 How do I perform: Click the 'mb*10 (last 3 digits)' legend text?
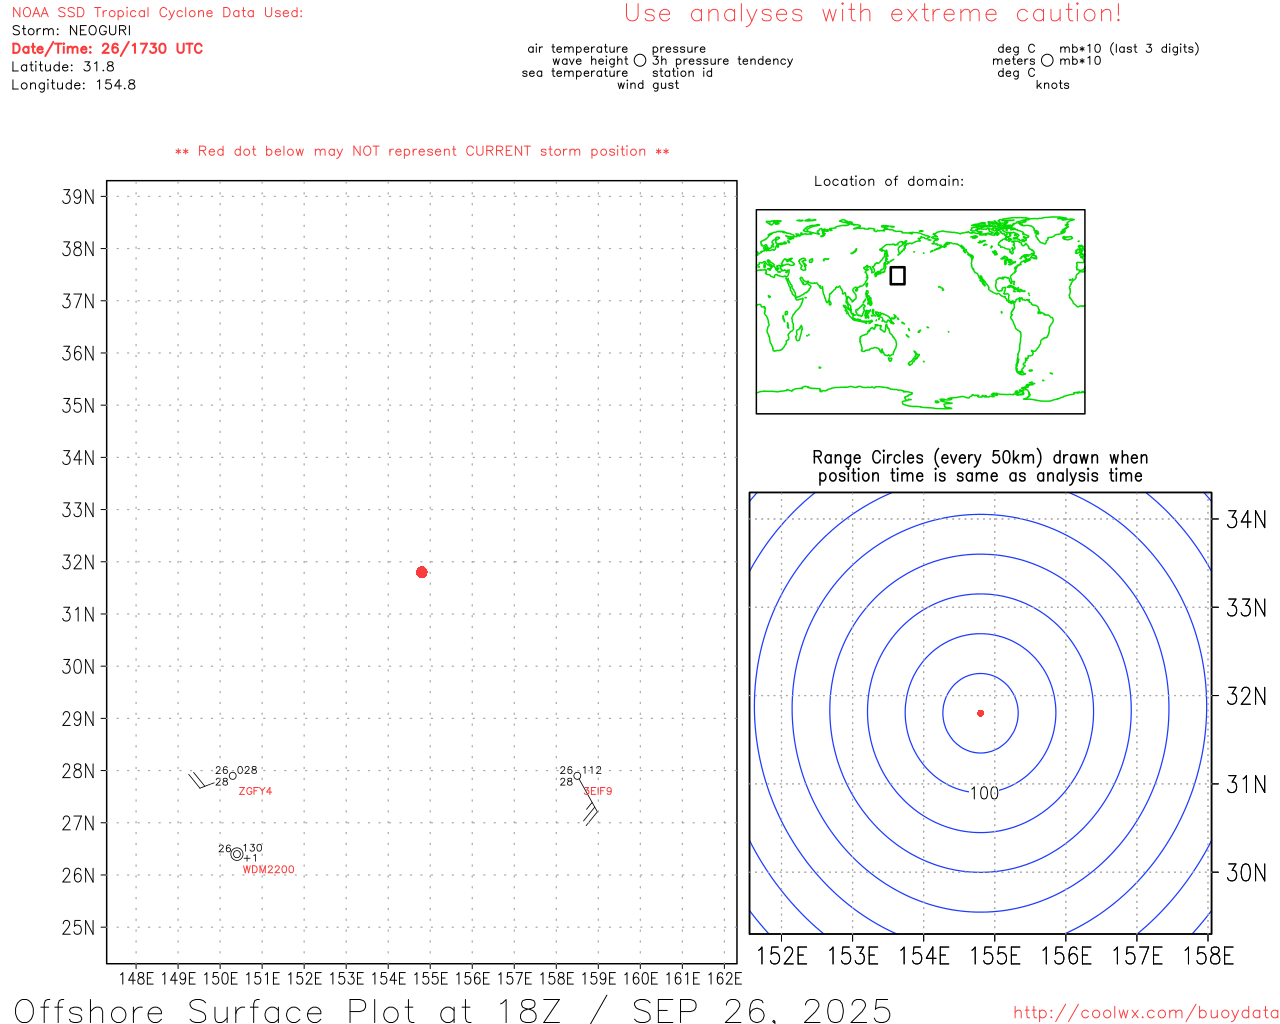[1129, 49]
